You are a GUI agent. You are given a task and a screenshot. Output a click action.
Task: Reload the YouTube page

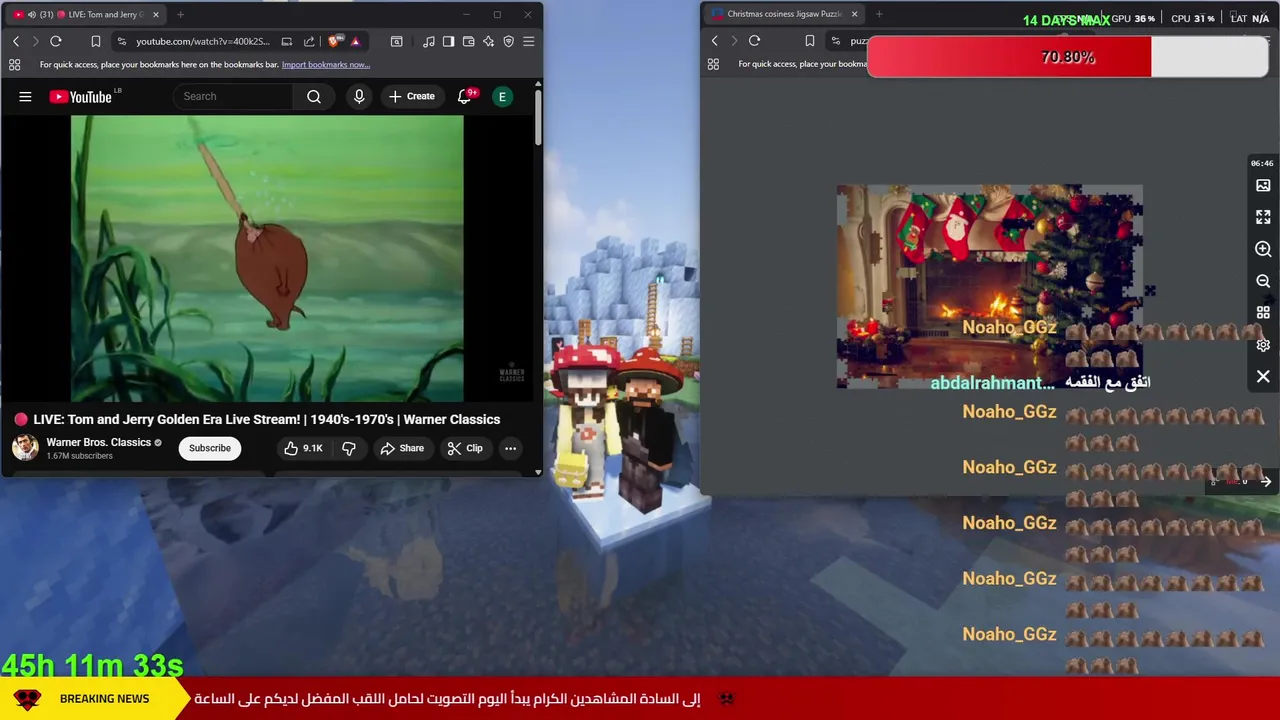coord(56,41)
